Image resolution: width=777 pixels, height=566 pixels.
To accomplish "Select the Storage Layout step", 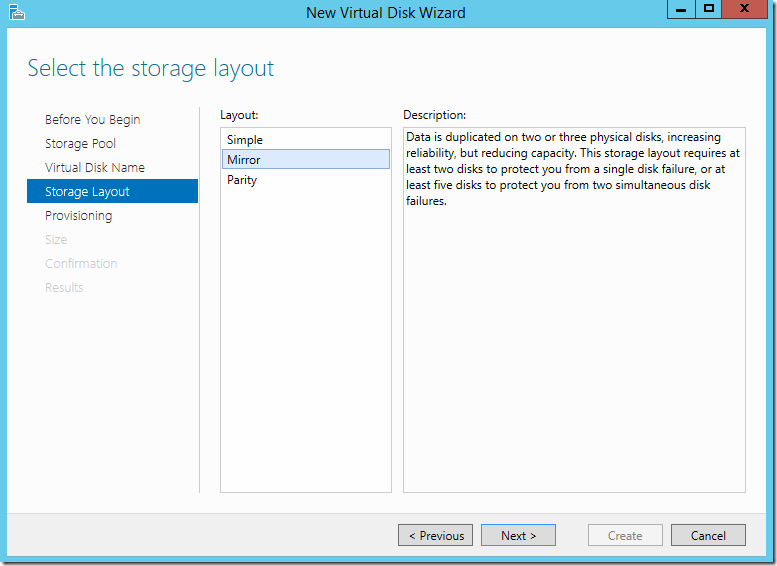I will click(x=87, y=192).
